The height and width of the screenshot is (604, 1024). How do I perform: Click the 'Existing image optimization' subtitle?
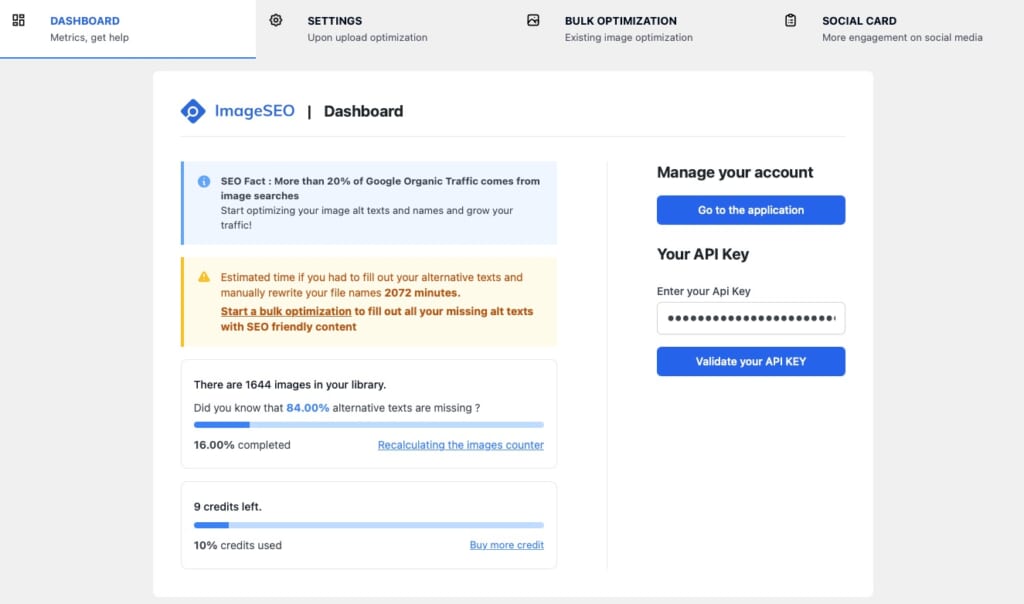coord(628,37)
